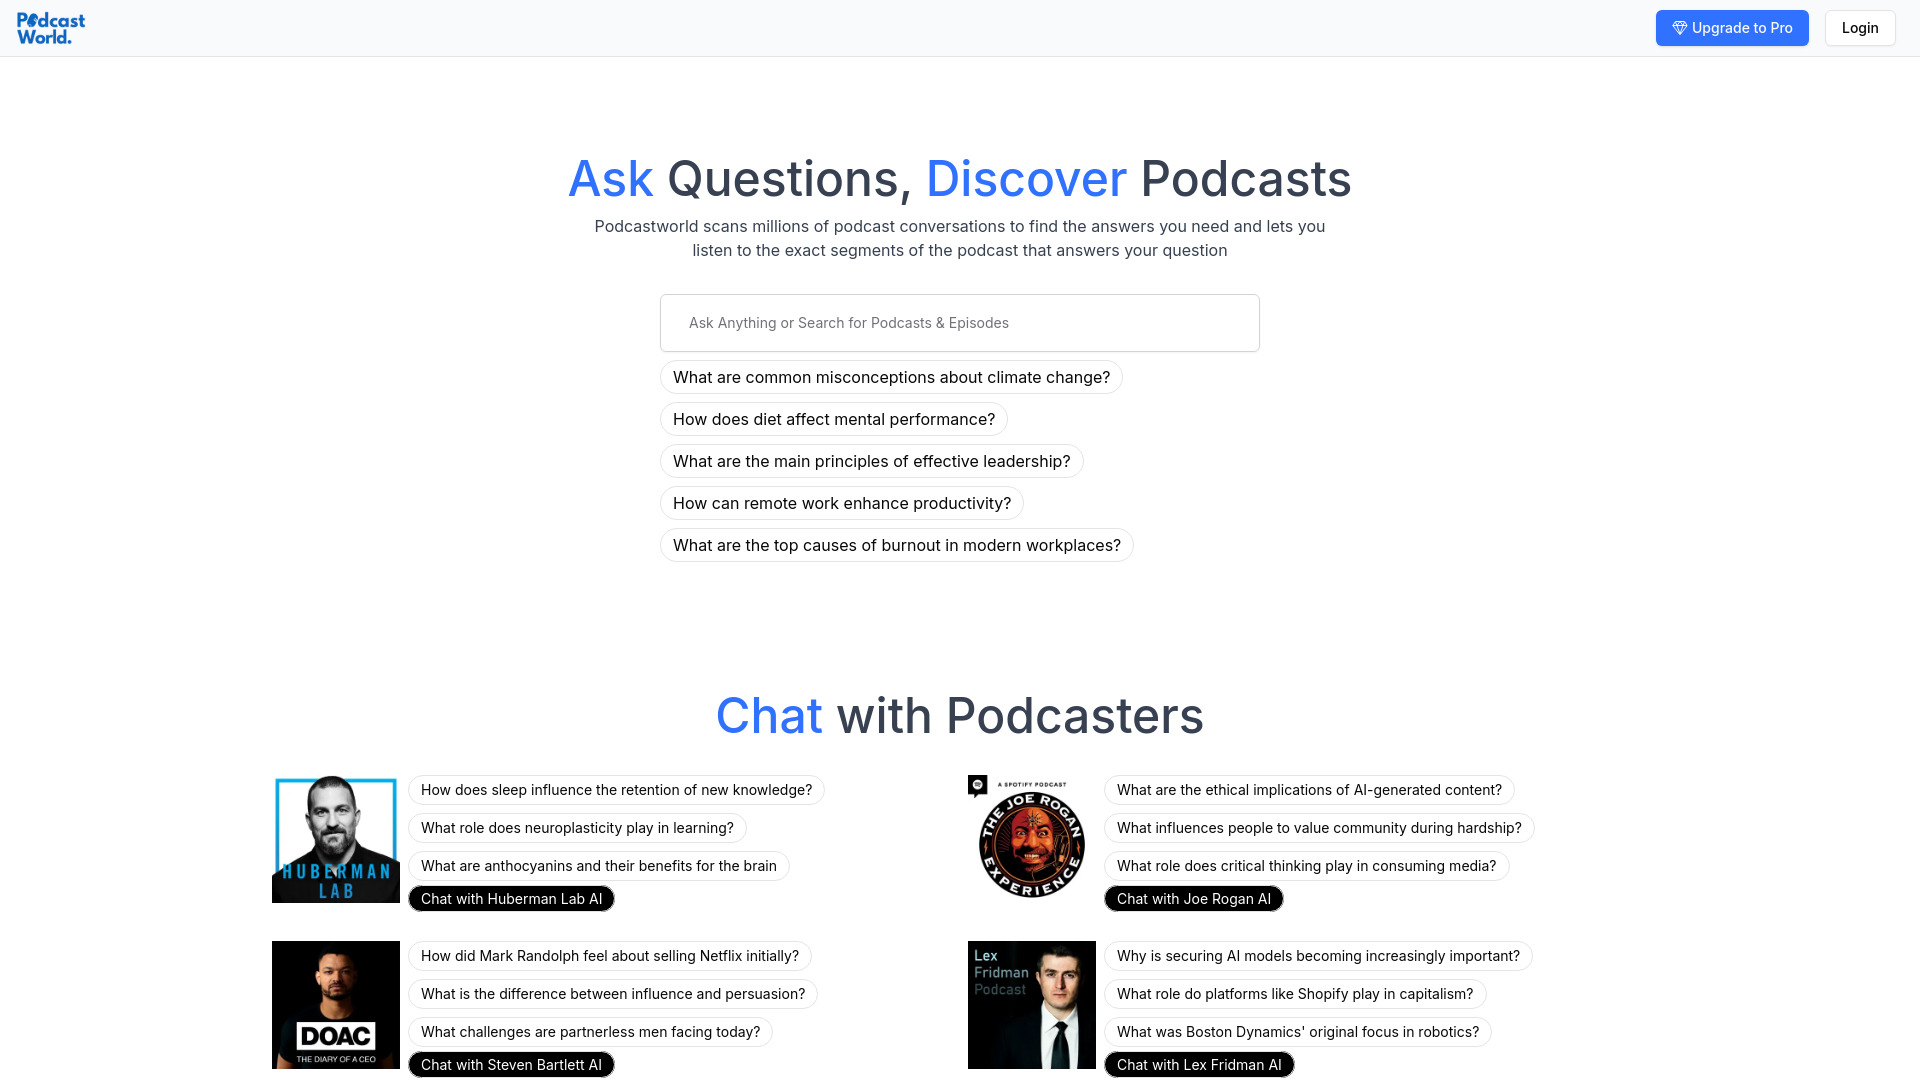
Task: Click the search input field
Action: tap(959, 323)
